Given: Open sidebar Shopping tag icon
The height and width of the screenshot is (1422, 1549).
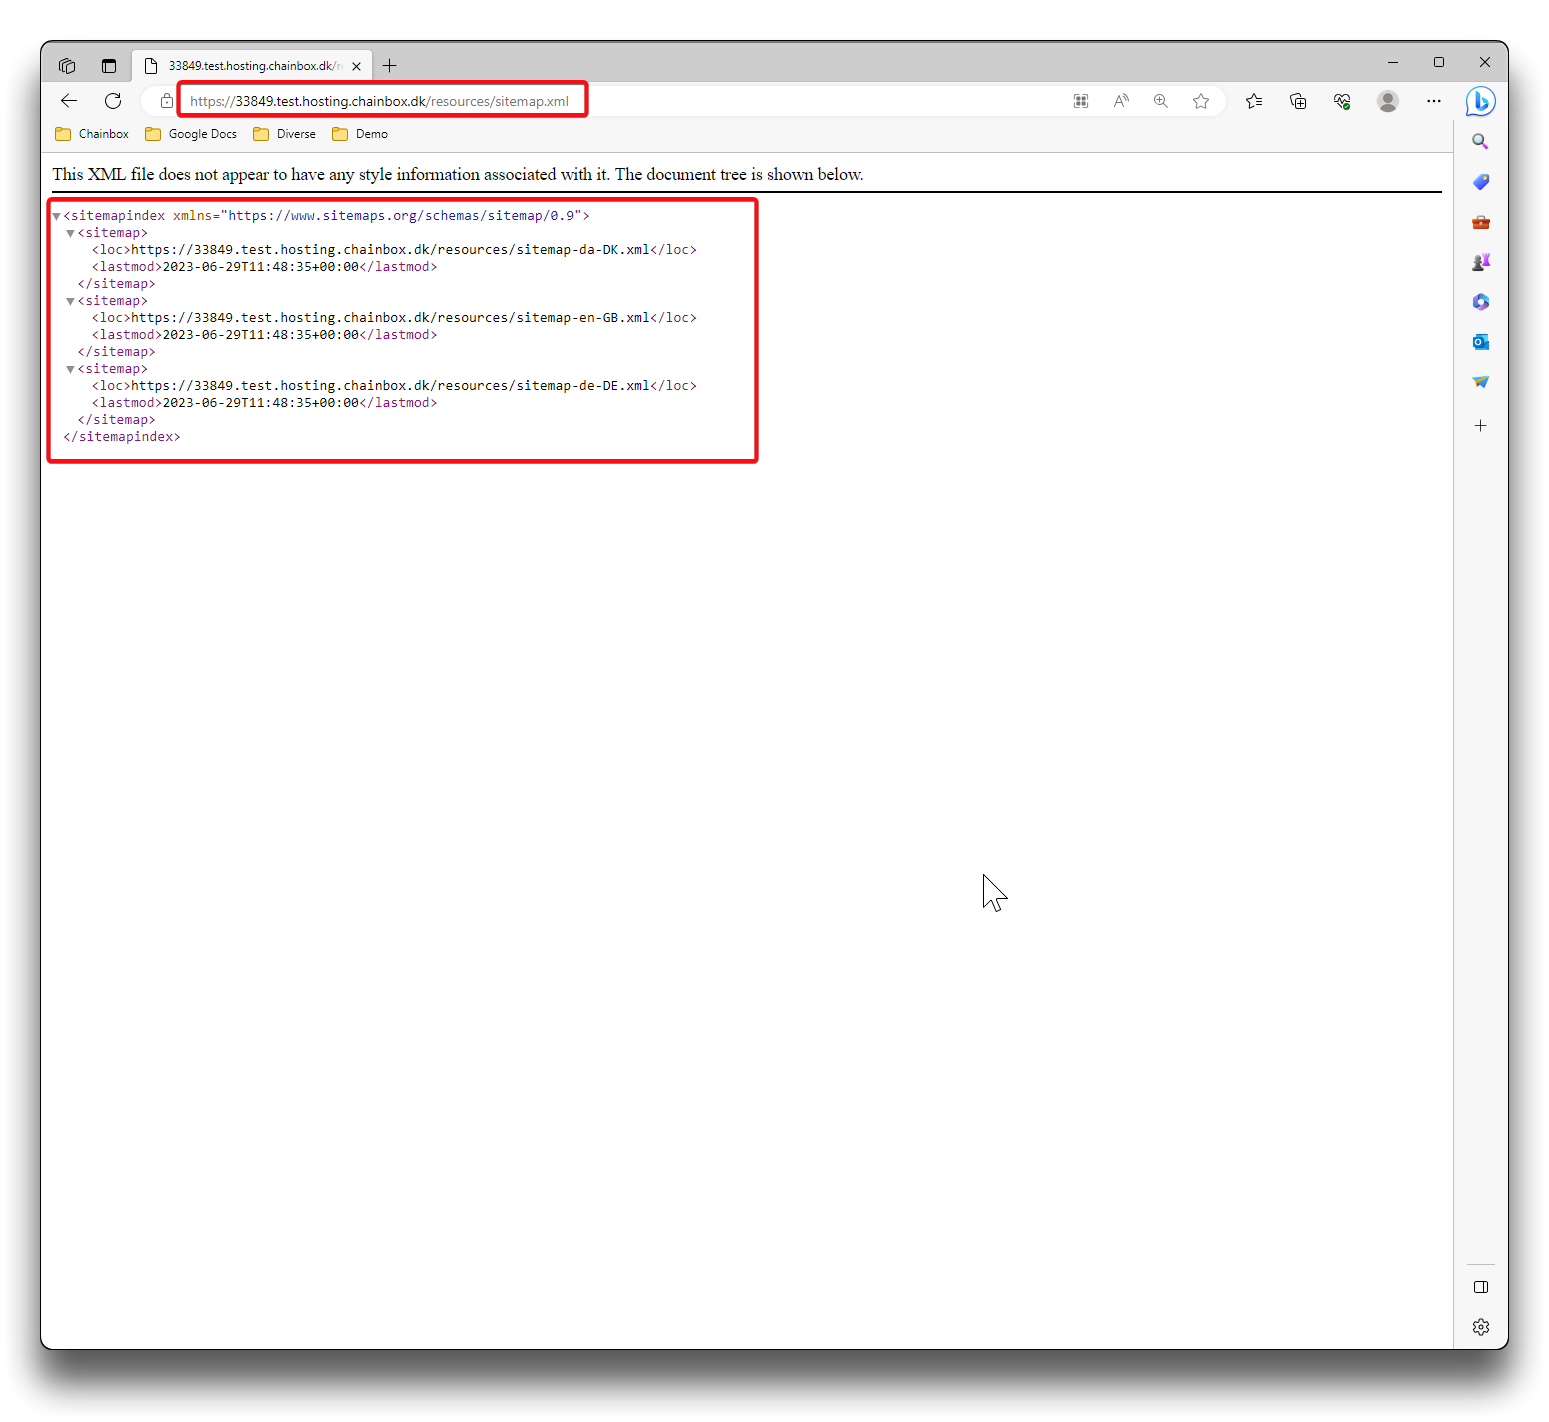Looking at the screenshot, I should (1481, 182).
